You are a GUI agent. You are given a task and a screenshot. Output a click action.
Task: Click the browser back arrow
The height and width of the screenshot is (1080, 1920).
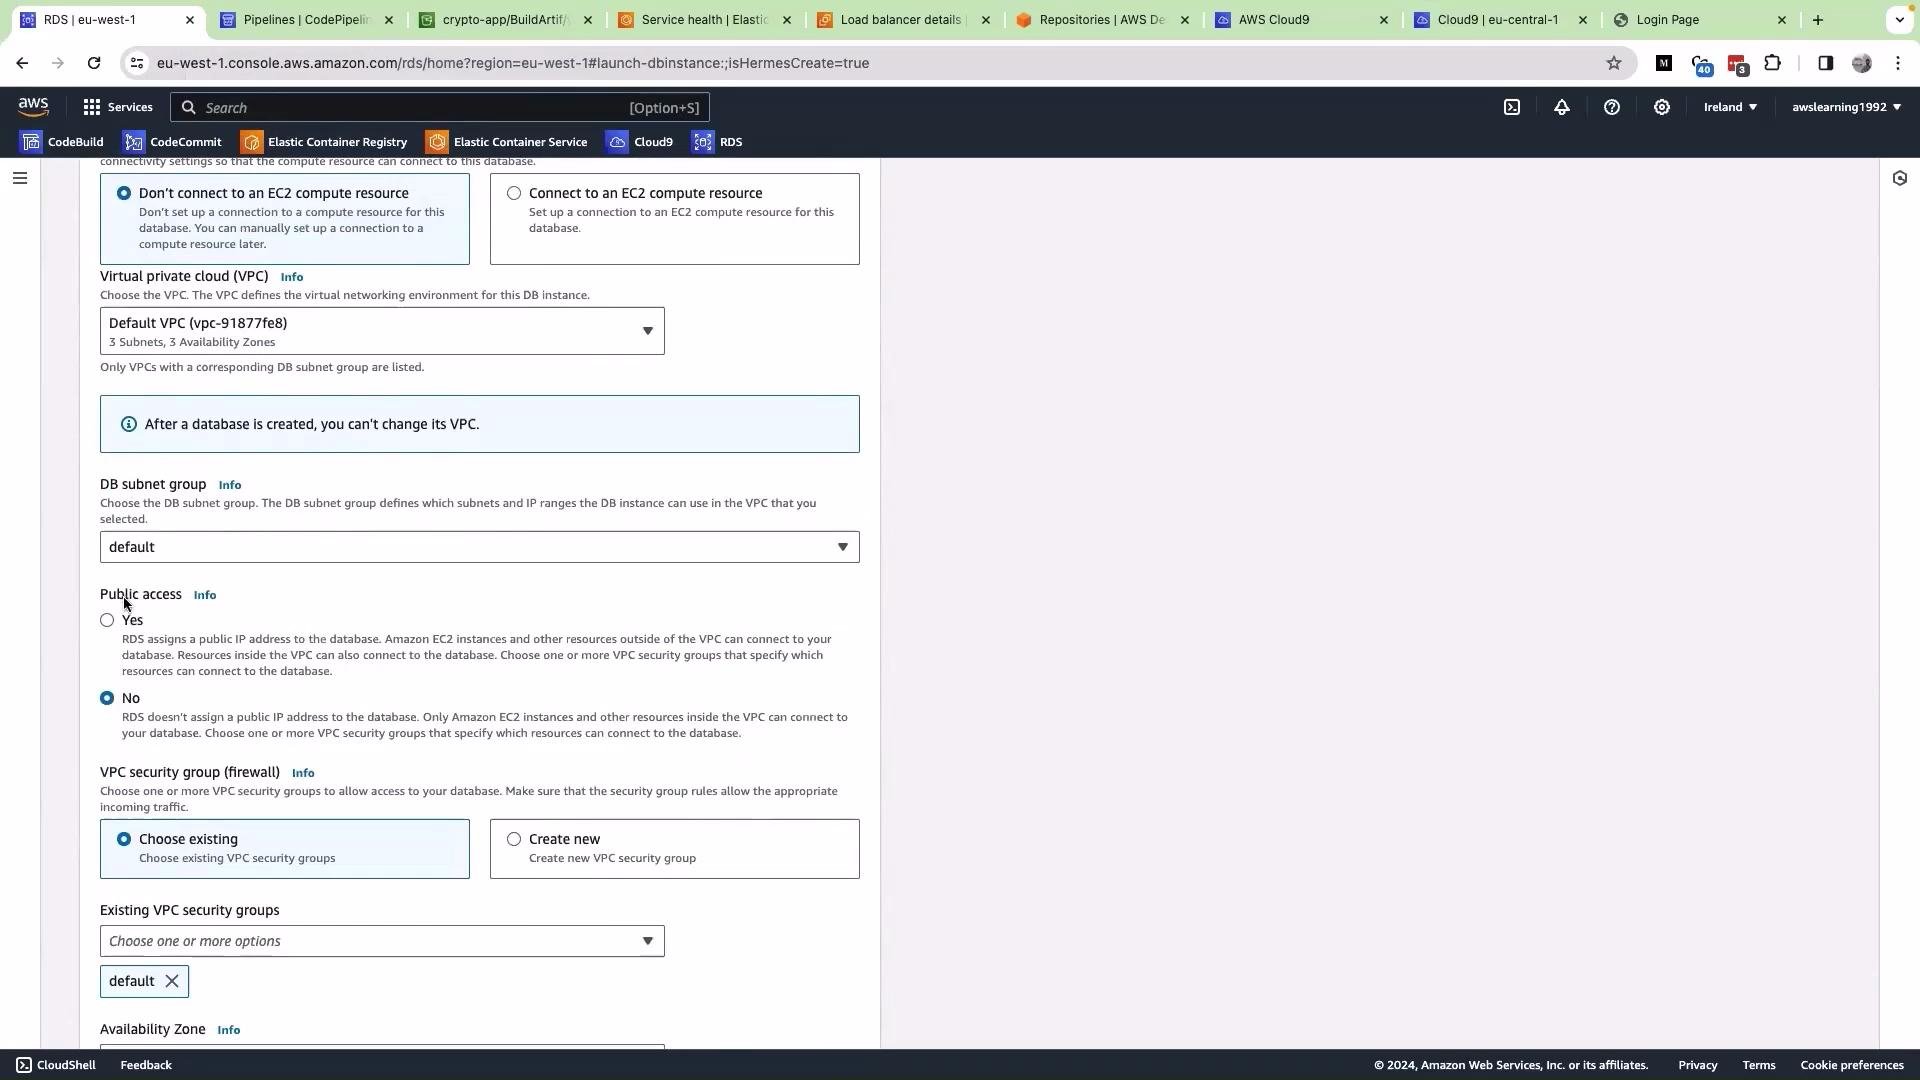pos(22,63)
